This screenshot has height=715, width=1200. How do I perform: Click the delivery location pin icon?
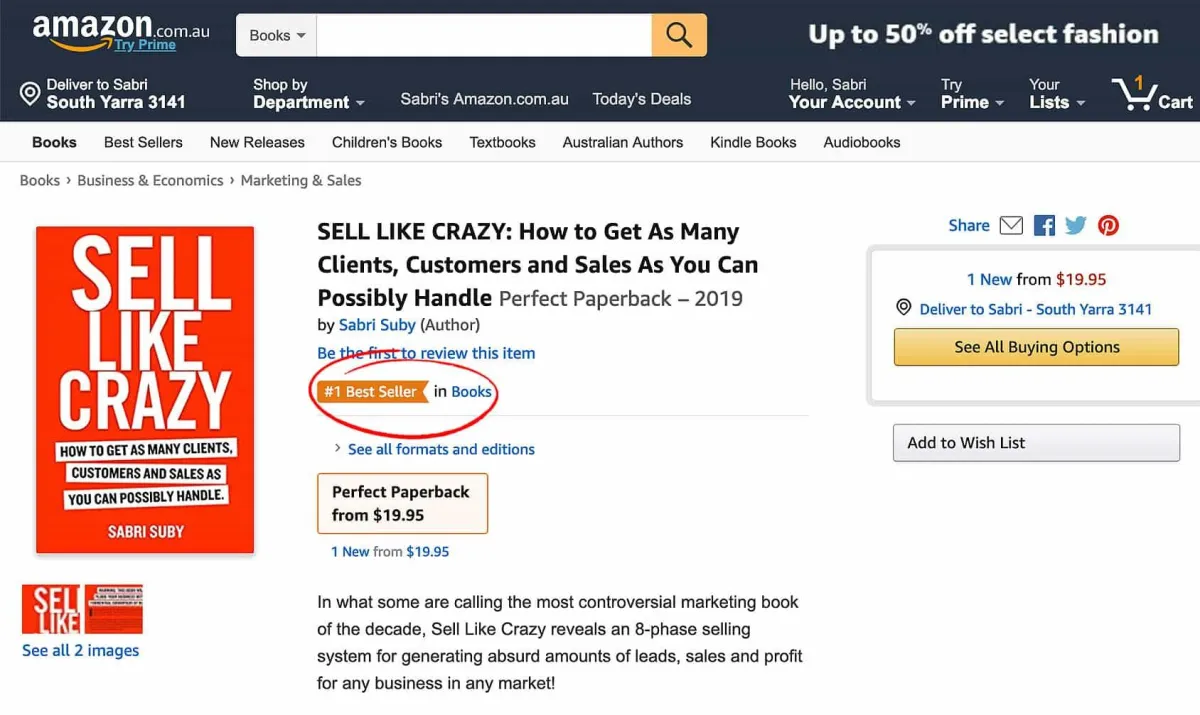[30, 94]
